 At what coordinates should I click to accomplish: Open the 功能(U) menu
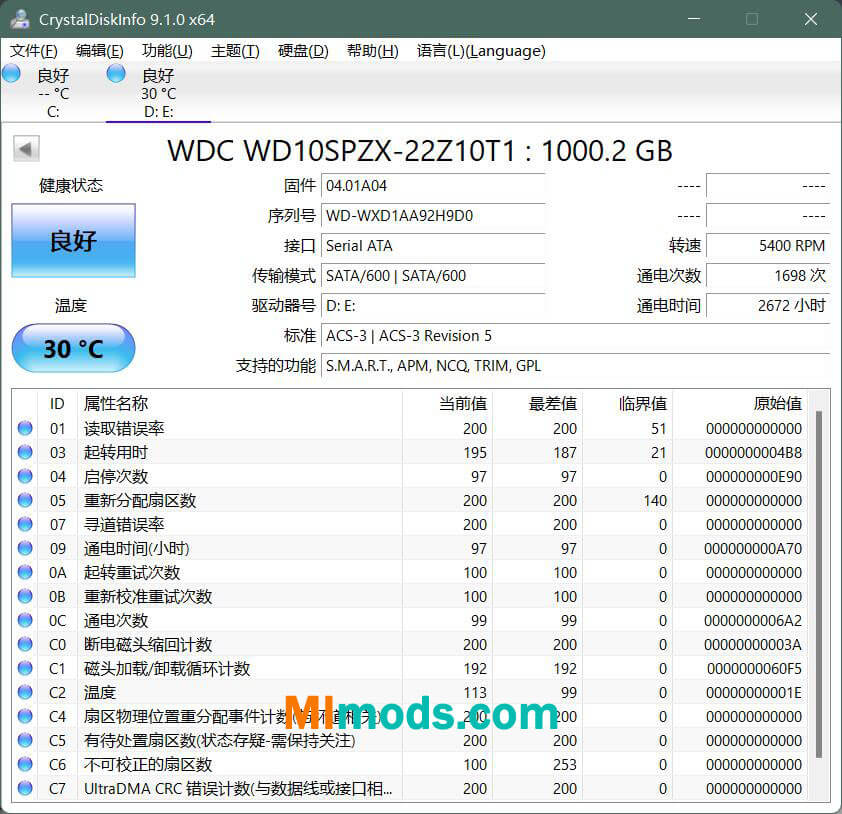point(167,51)
